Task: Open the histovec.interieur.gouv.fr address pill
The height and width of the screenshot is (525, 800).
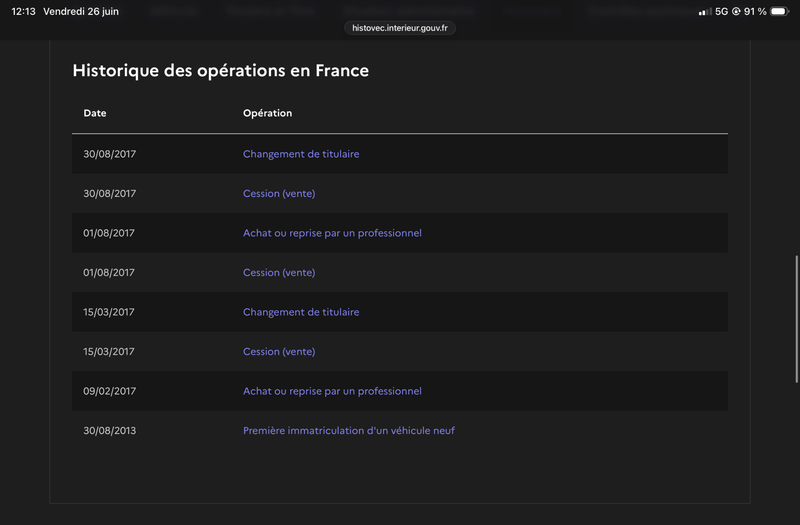Action: tap(400, 28)
